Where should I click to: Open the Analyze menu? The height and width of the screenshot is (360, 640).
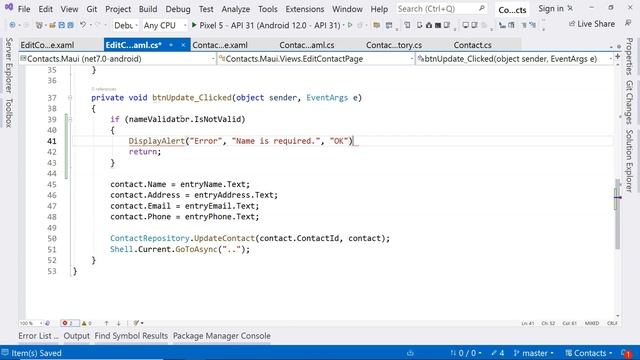click(236, 9)
